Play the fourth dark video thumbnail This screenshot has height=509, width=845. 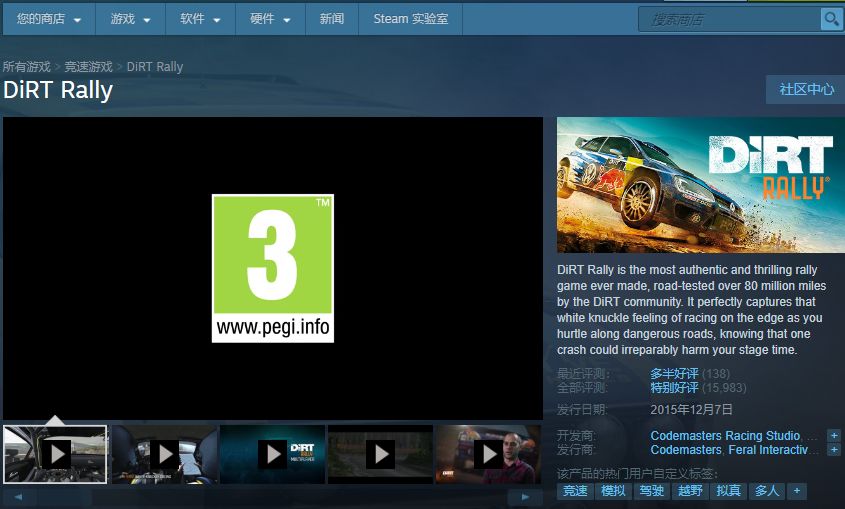point(380,454)
